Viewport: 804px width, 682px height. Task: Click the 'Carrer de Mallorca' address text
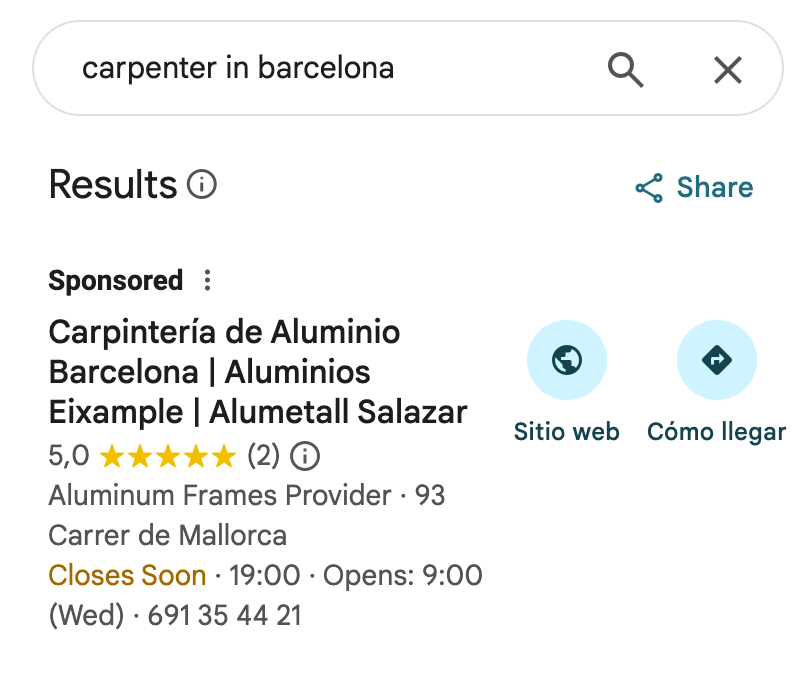point(167,535)
